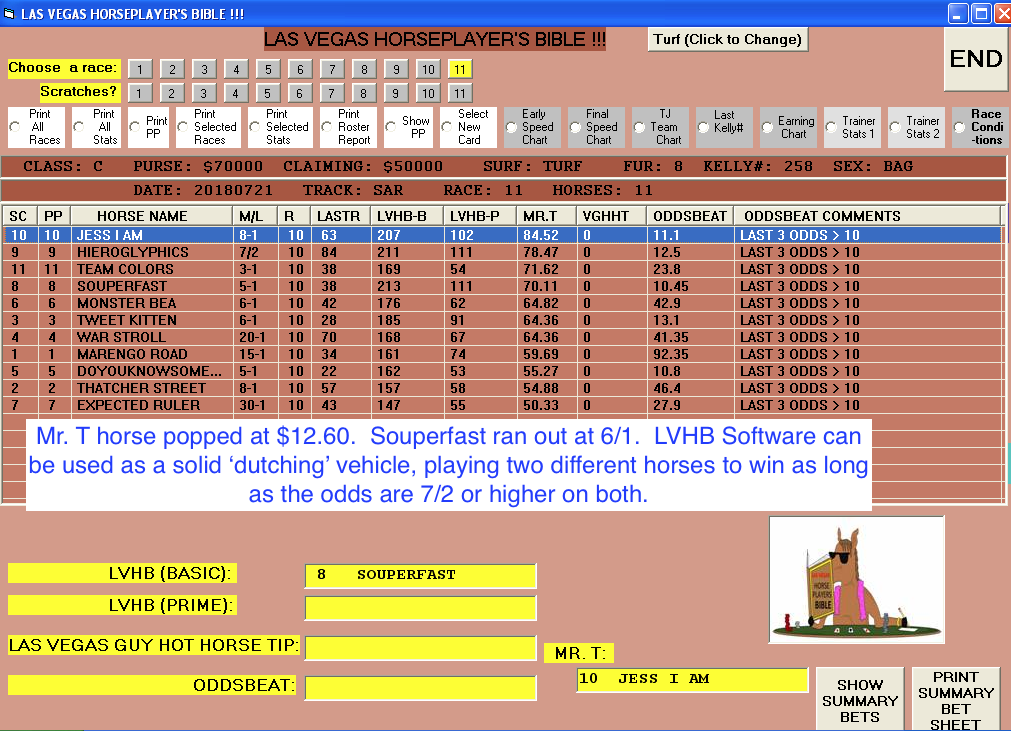Click the horse reading Bible mascot image
The image size is (1011, 731).
[856, 580]
